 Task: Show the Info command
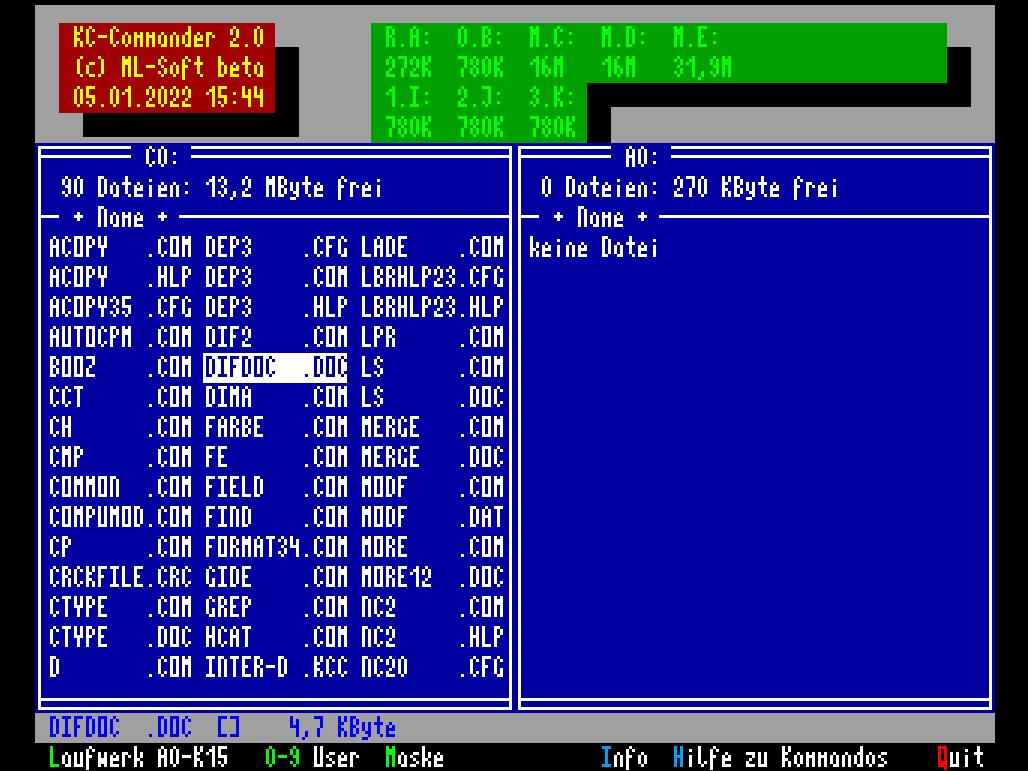tap(624, 757)
